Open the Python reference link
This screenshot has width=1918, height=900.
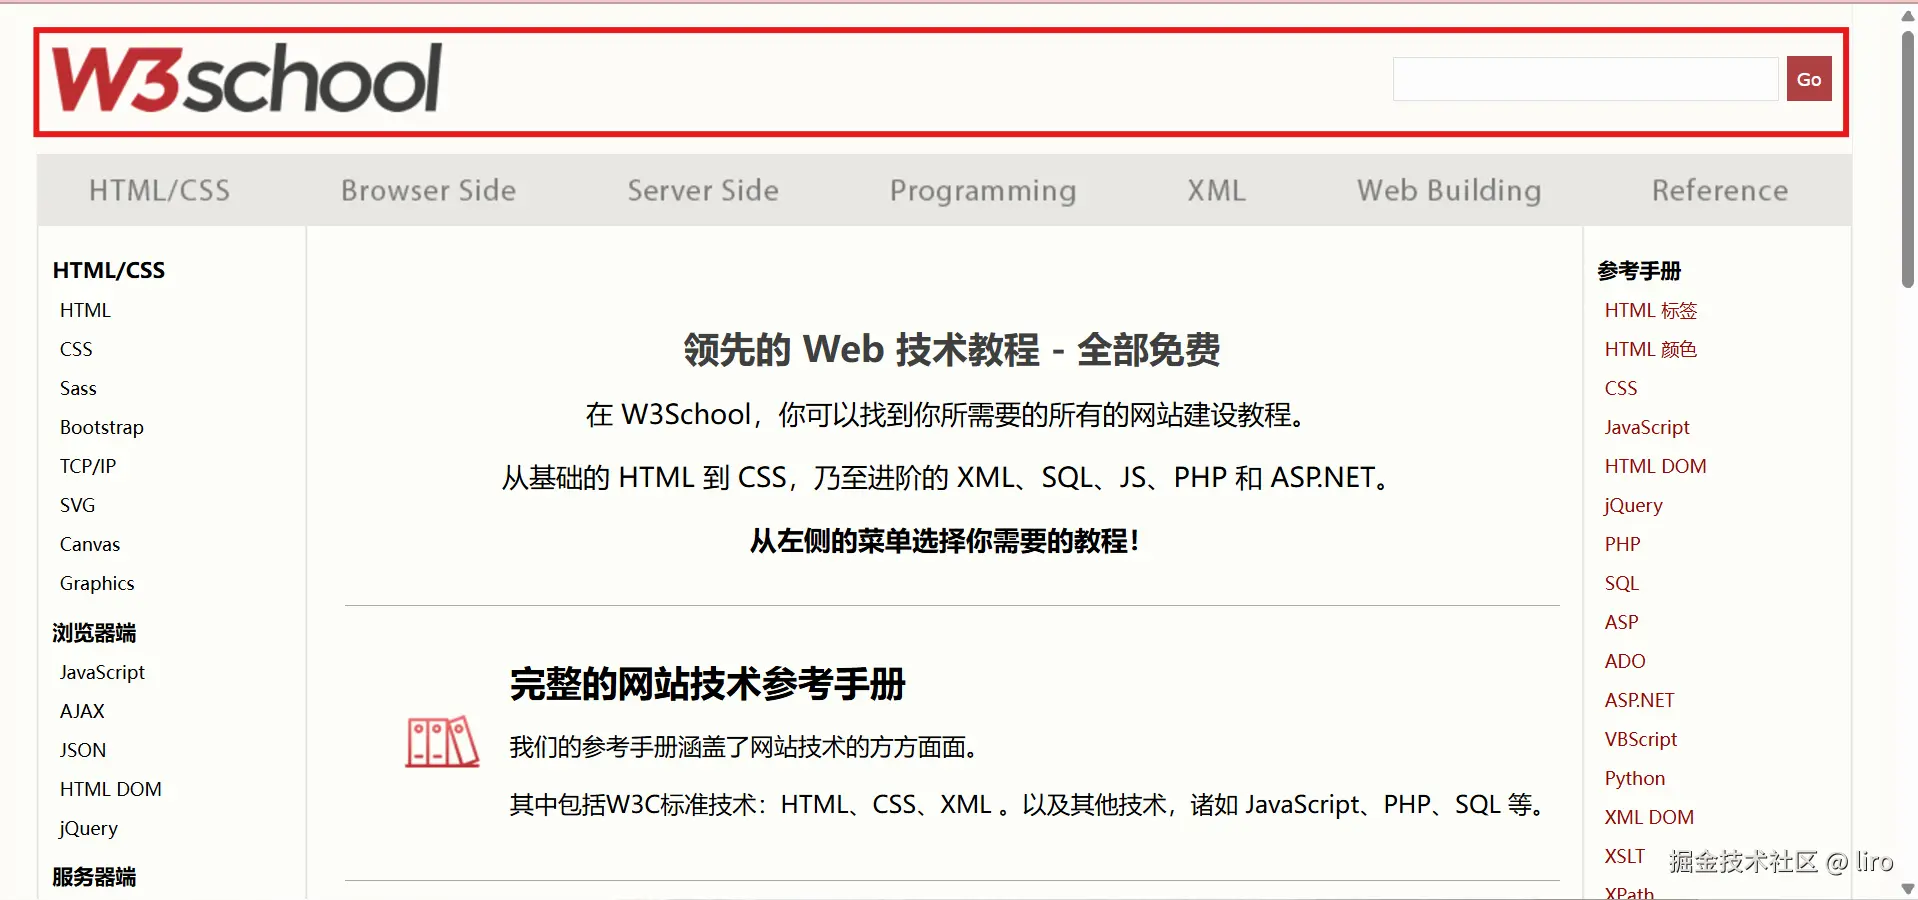[x=1635, y=778]
